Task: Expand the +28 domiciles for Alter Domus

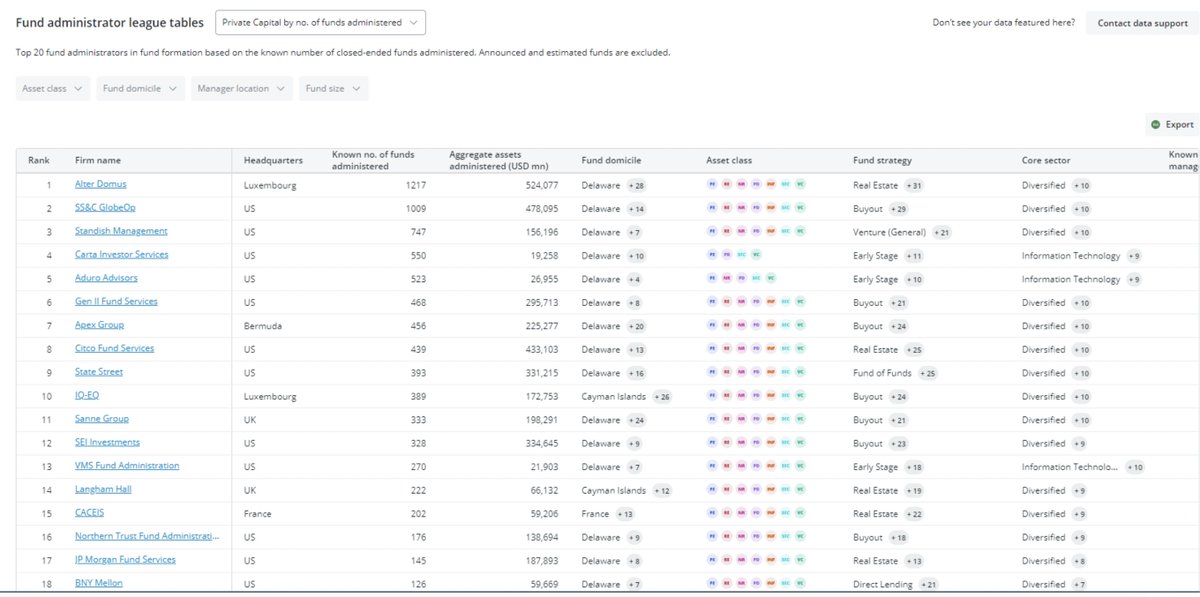Action: (636, 186)
